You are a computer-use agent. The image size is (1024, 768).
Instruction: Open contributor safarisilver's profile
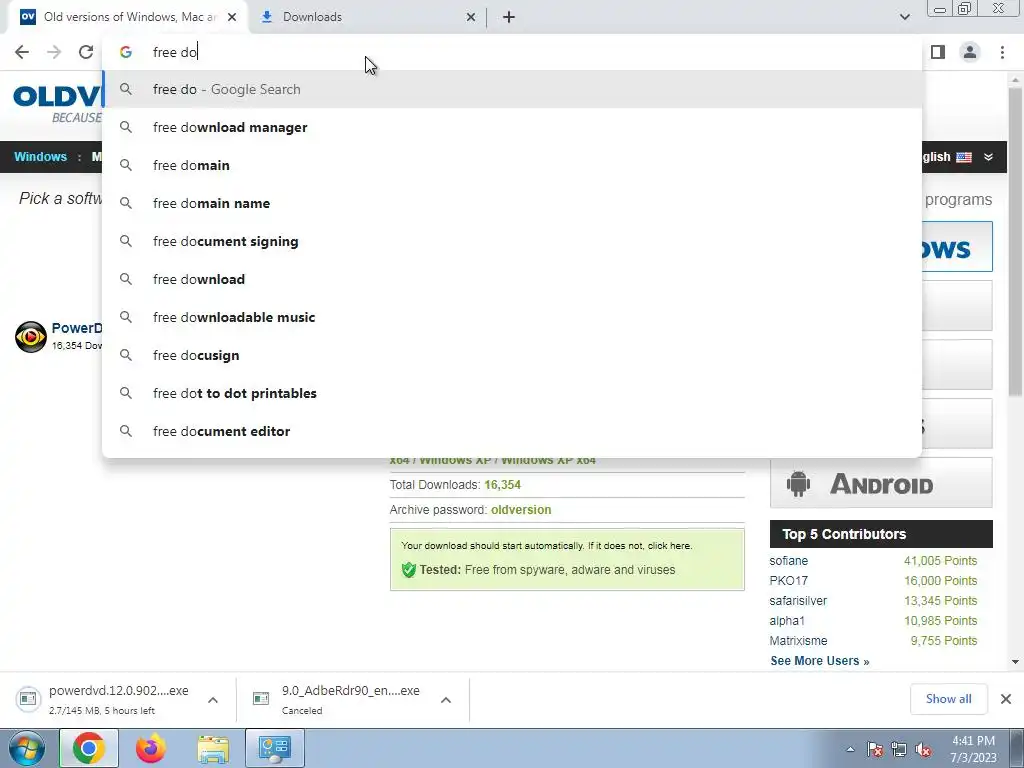(798, 601)
